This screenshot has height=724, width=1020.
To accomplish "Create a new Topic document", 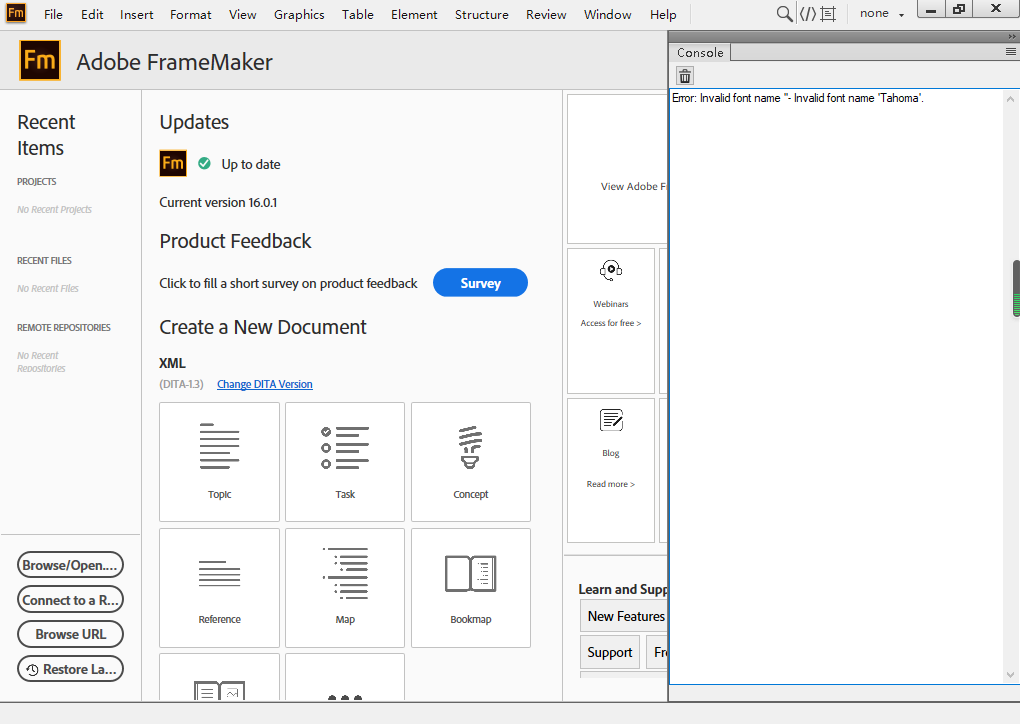I will [219, 462].
